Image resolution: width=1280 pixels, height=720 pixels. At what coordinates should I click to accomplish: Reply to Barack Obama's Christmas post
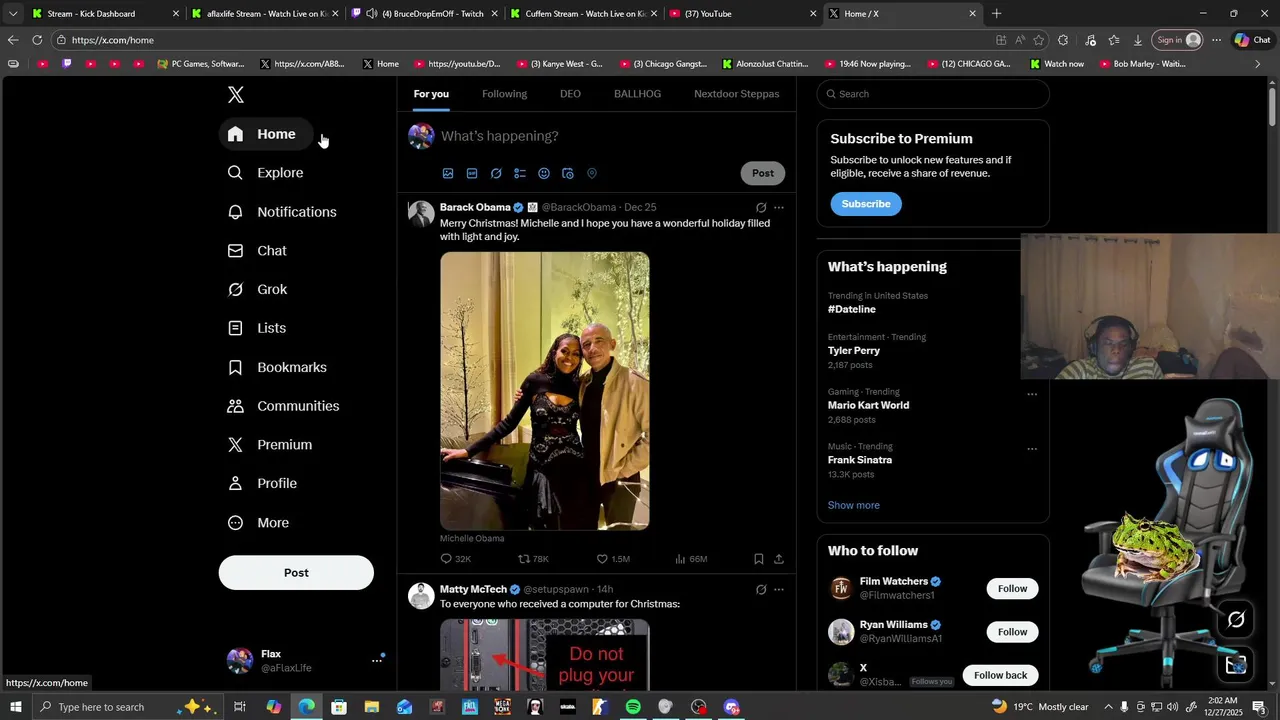click(455, 559)
